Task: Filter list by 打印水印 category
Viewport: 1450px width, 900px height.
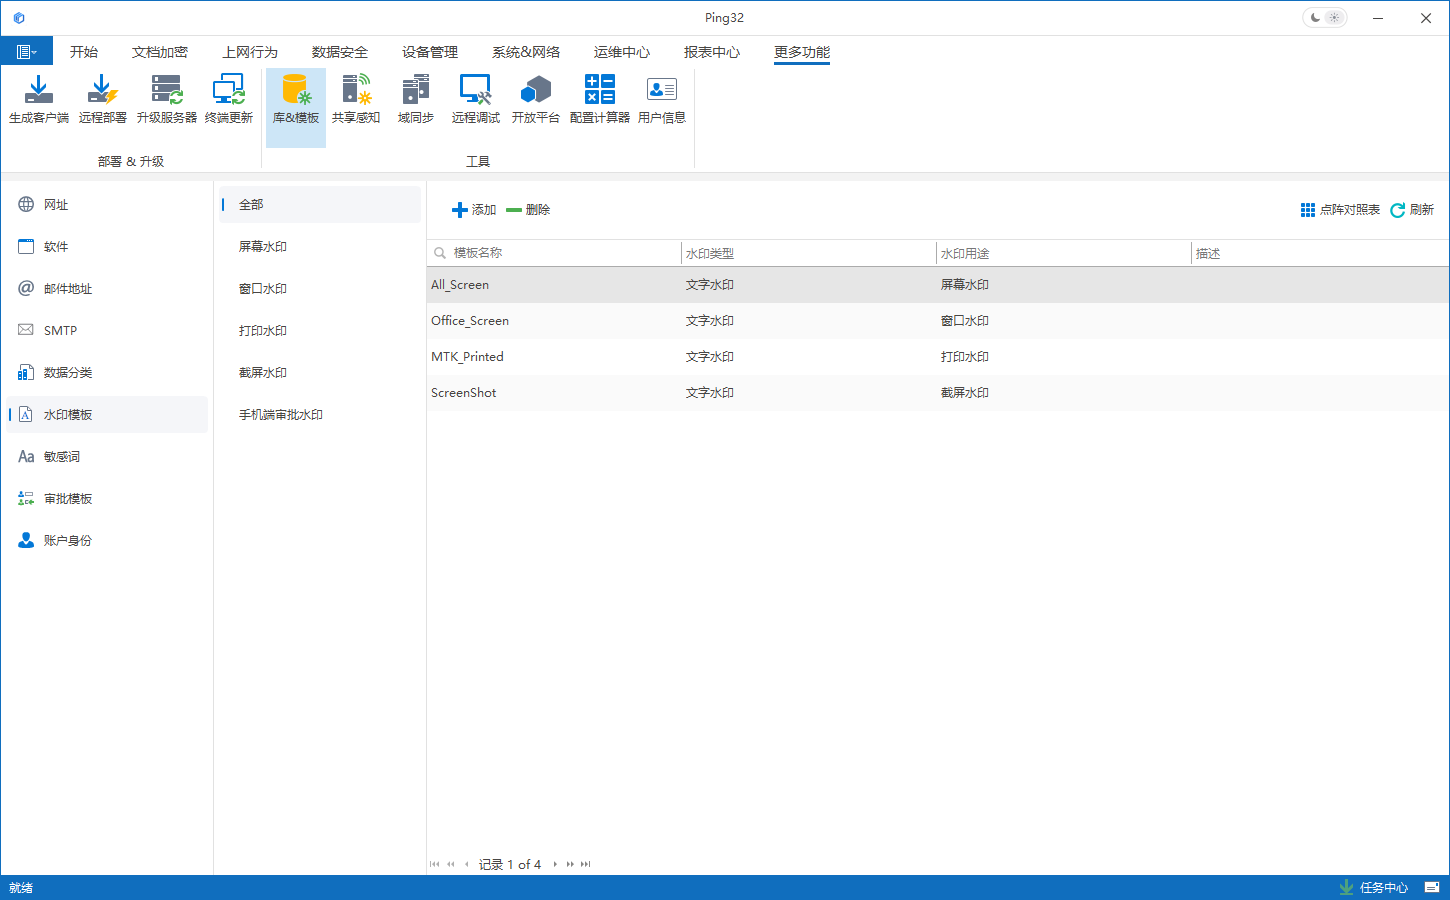Action: 263,331
